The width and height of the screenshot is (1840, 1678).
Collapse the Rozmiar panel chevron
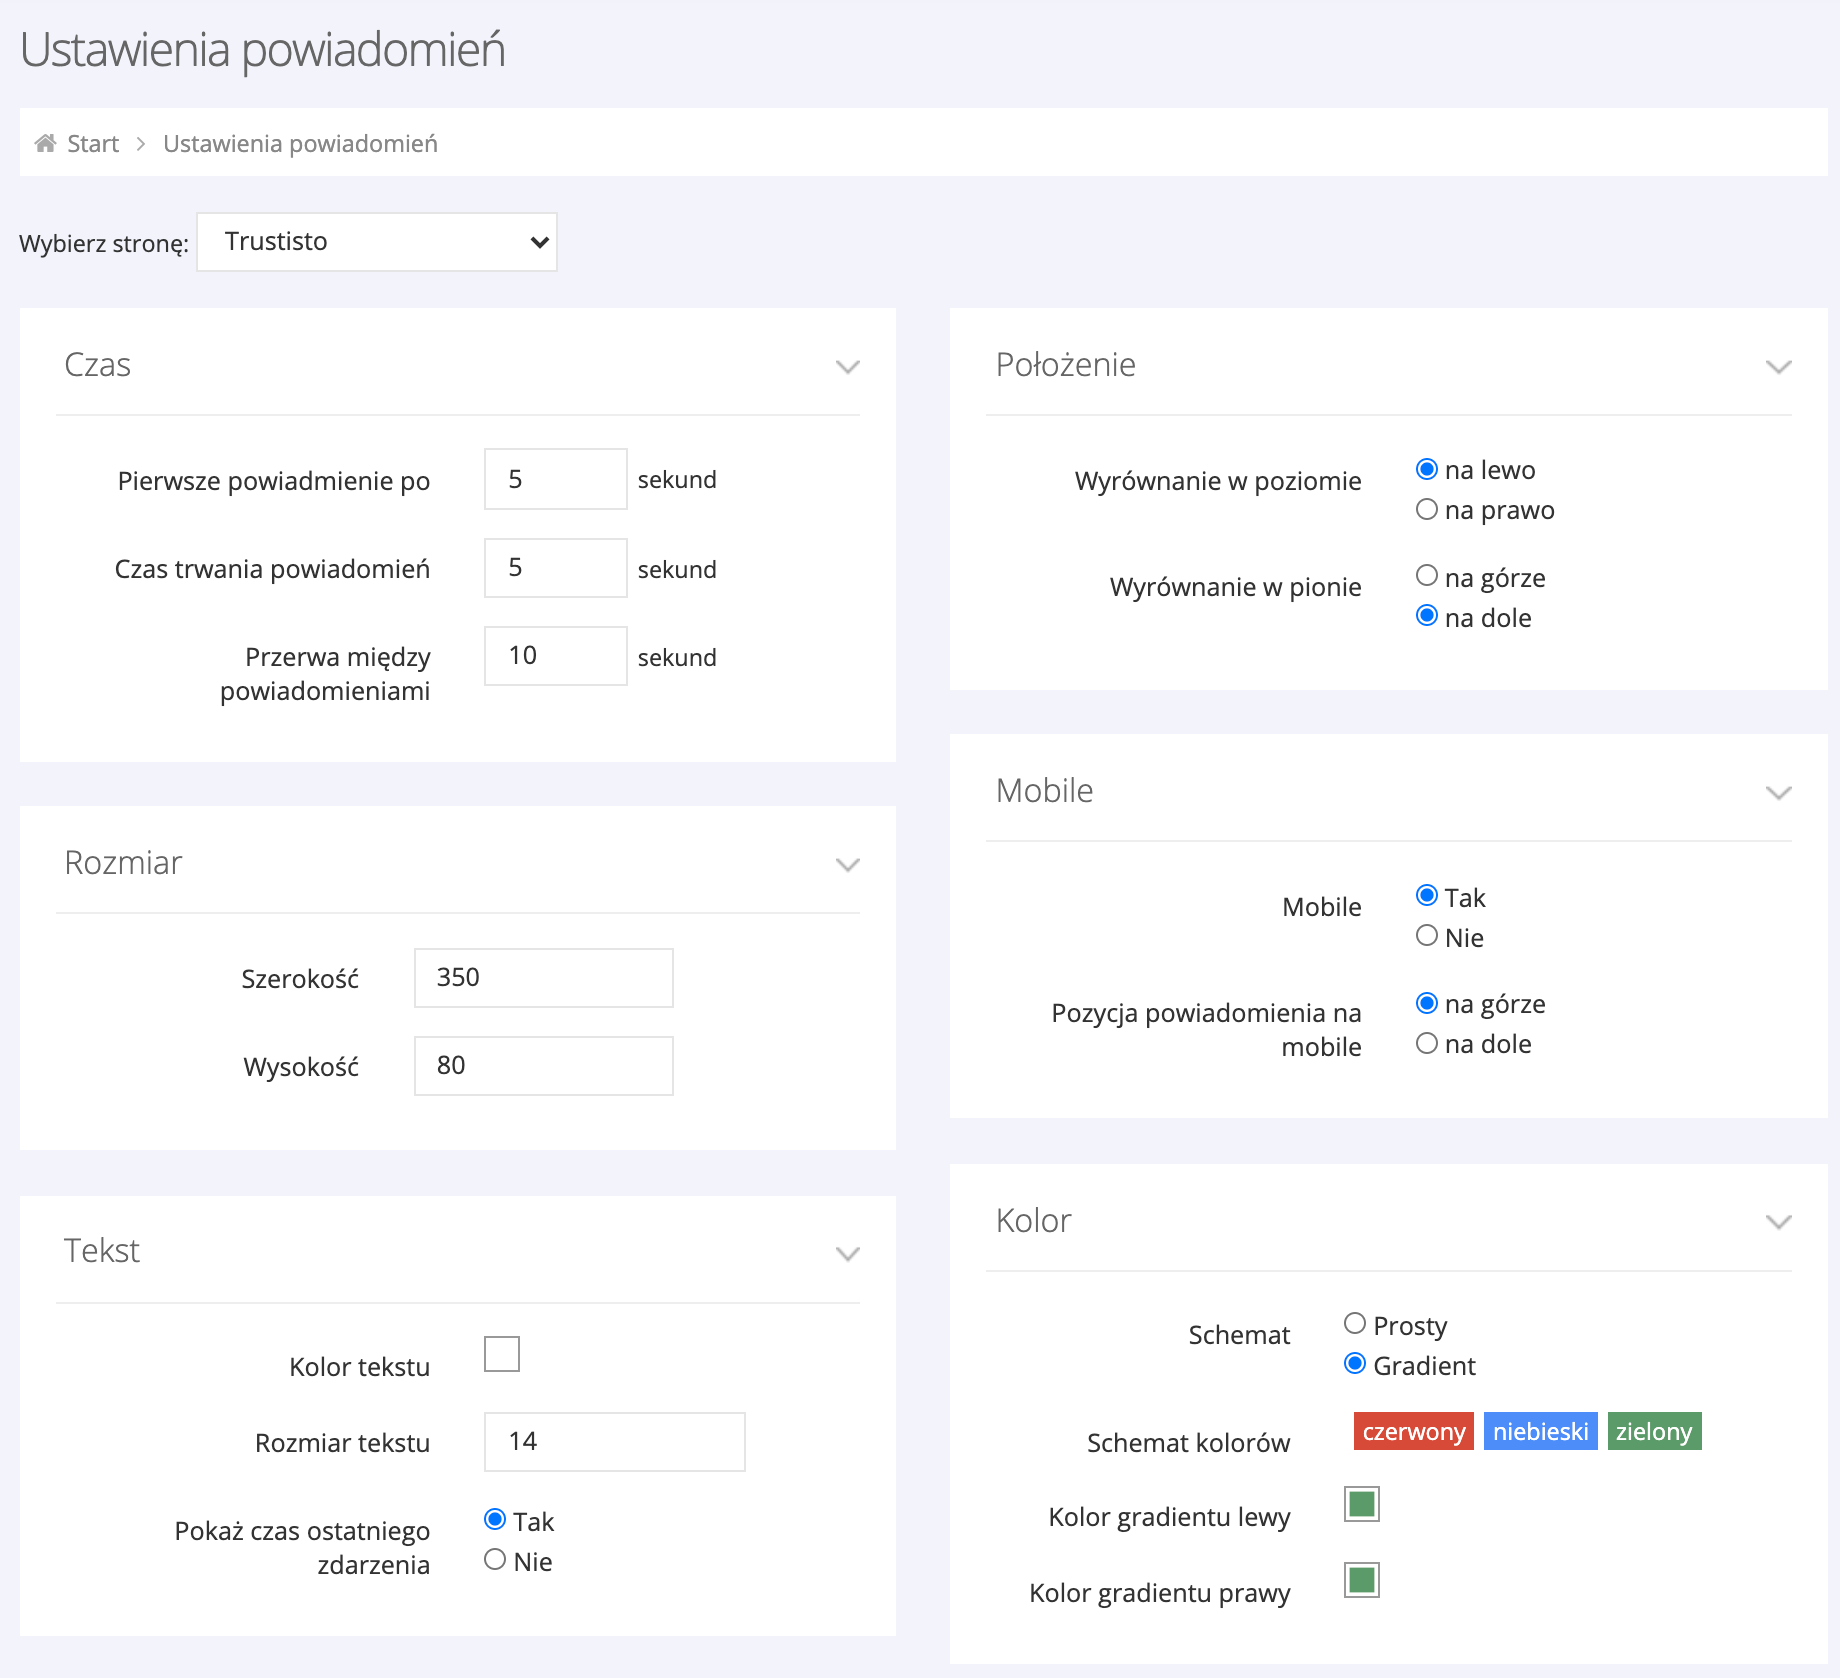847,865
